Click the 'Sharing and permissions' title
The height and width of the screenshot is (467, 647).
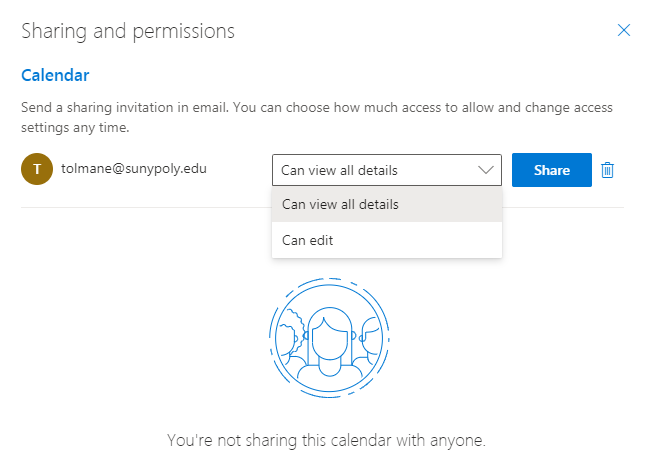click(128, 31)
